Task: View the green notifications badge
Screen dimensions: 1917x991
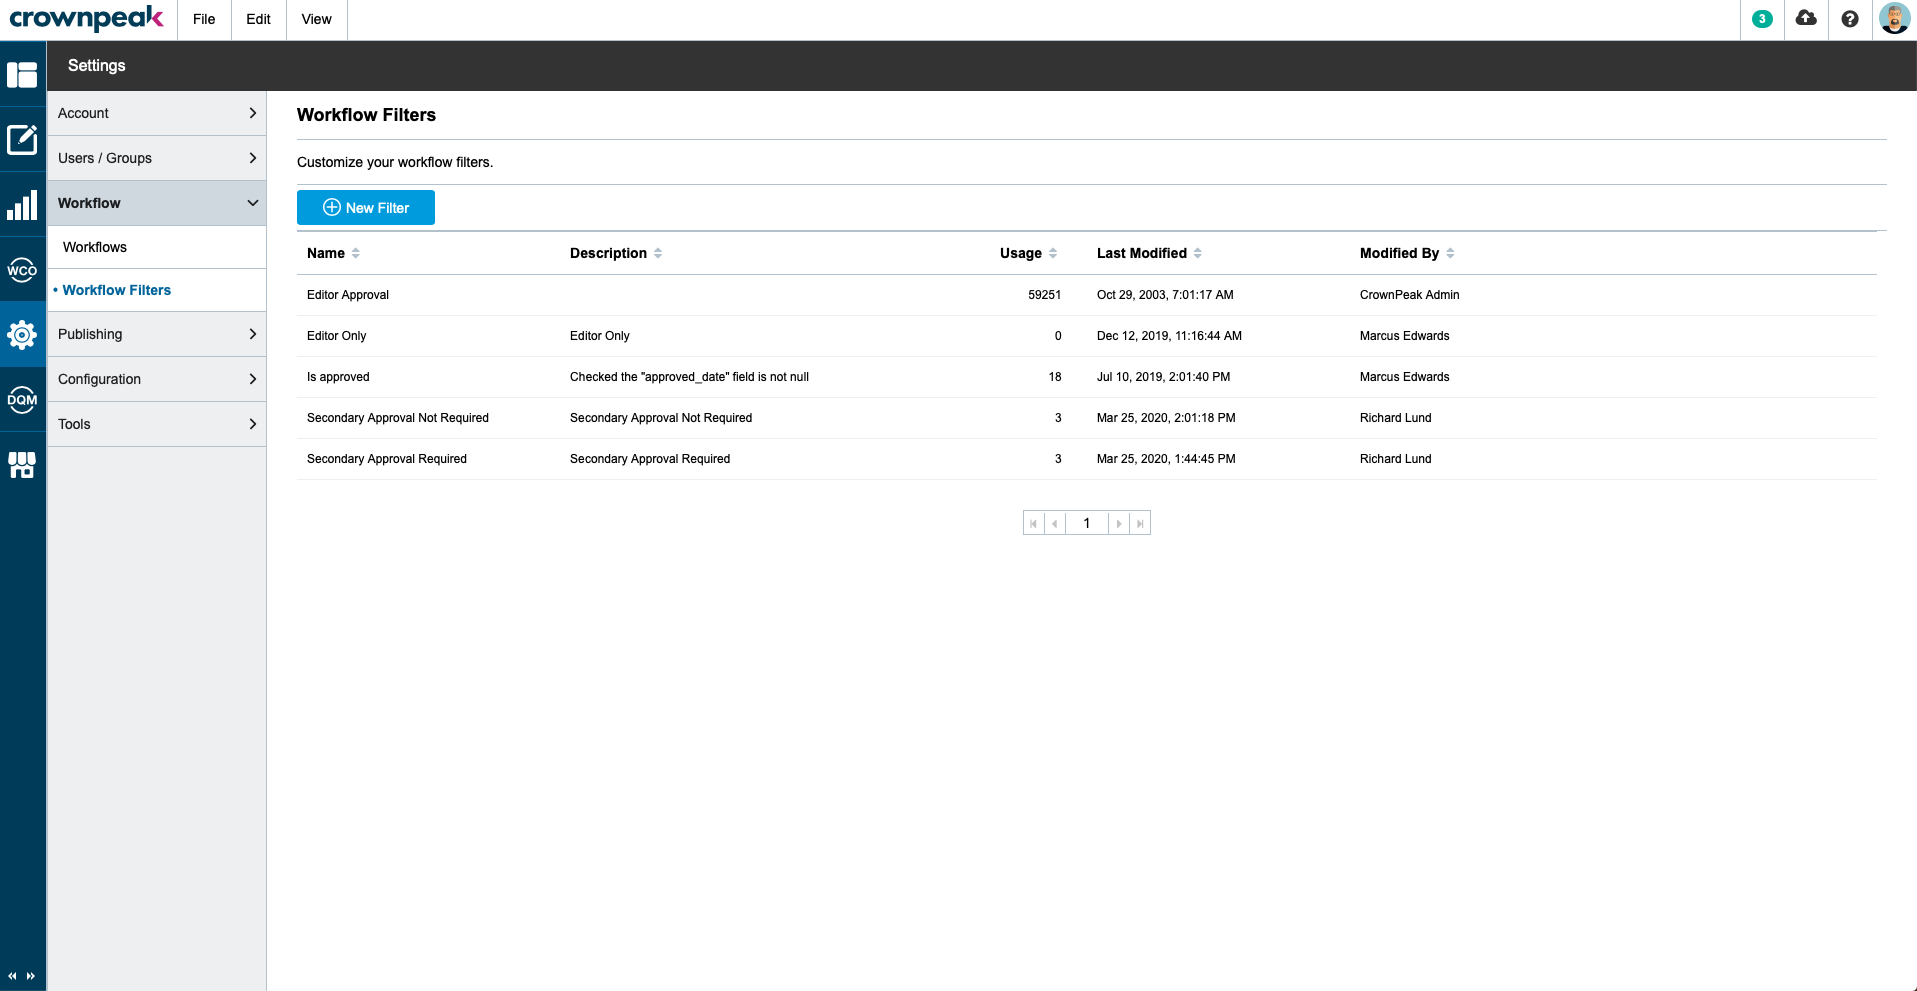Action: pyautogui.click(x=1763, y=19)
